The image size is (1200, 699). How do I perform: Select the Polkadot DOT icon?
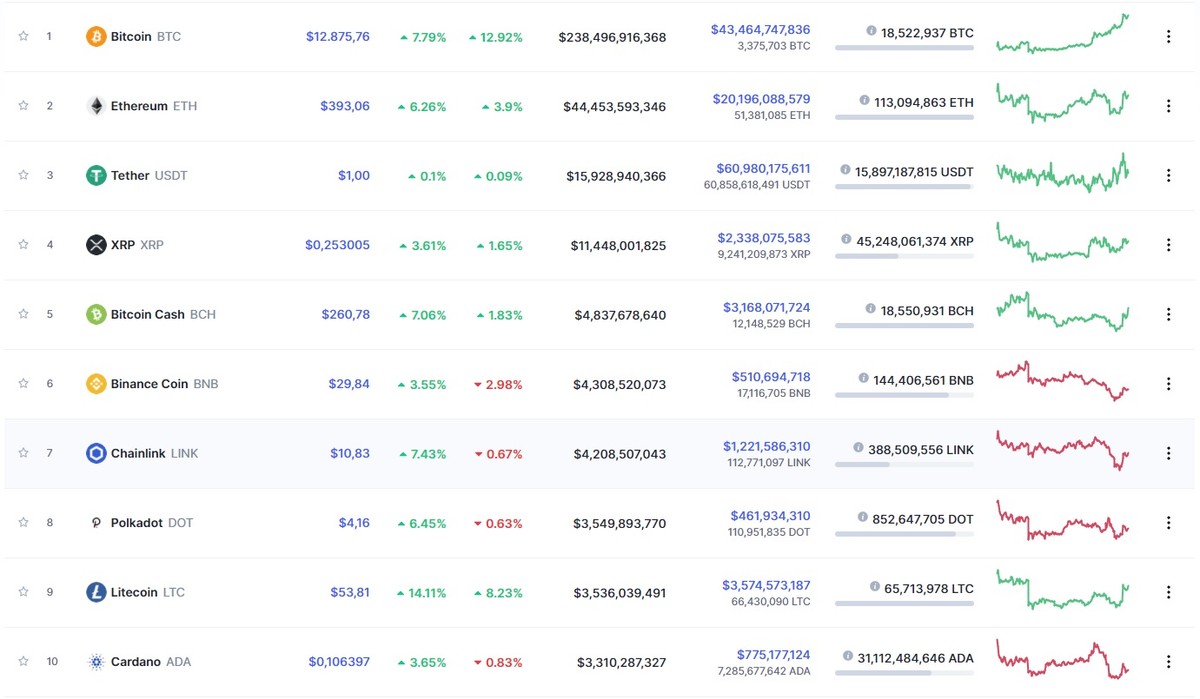pyautogui.click(x=97, y=522)
